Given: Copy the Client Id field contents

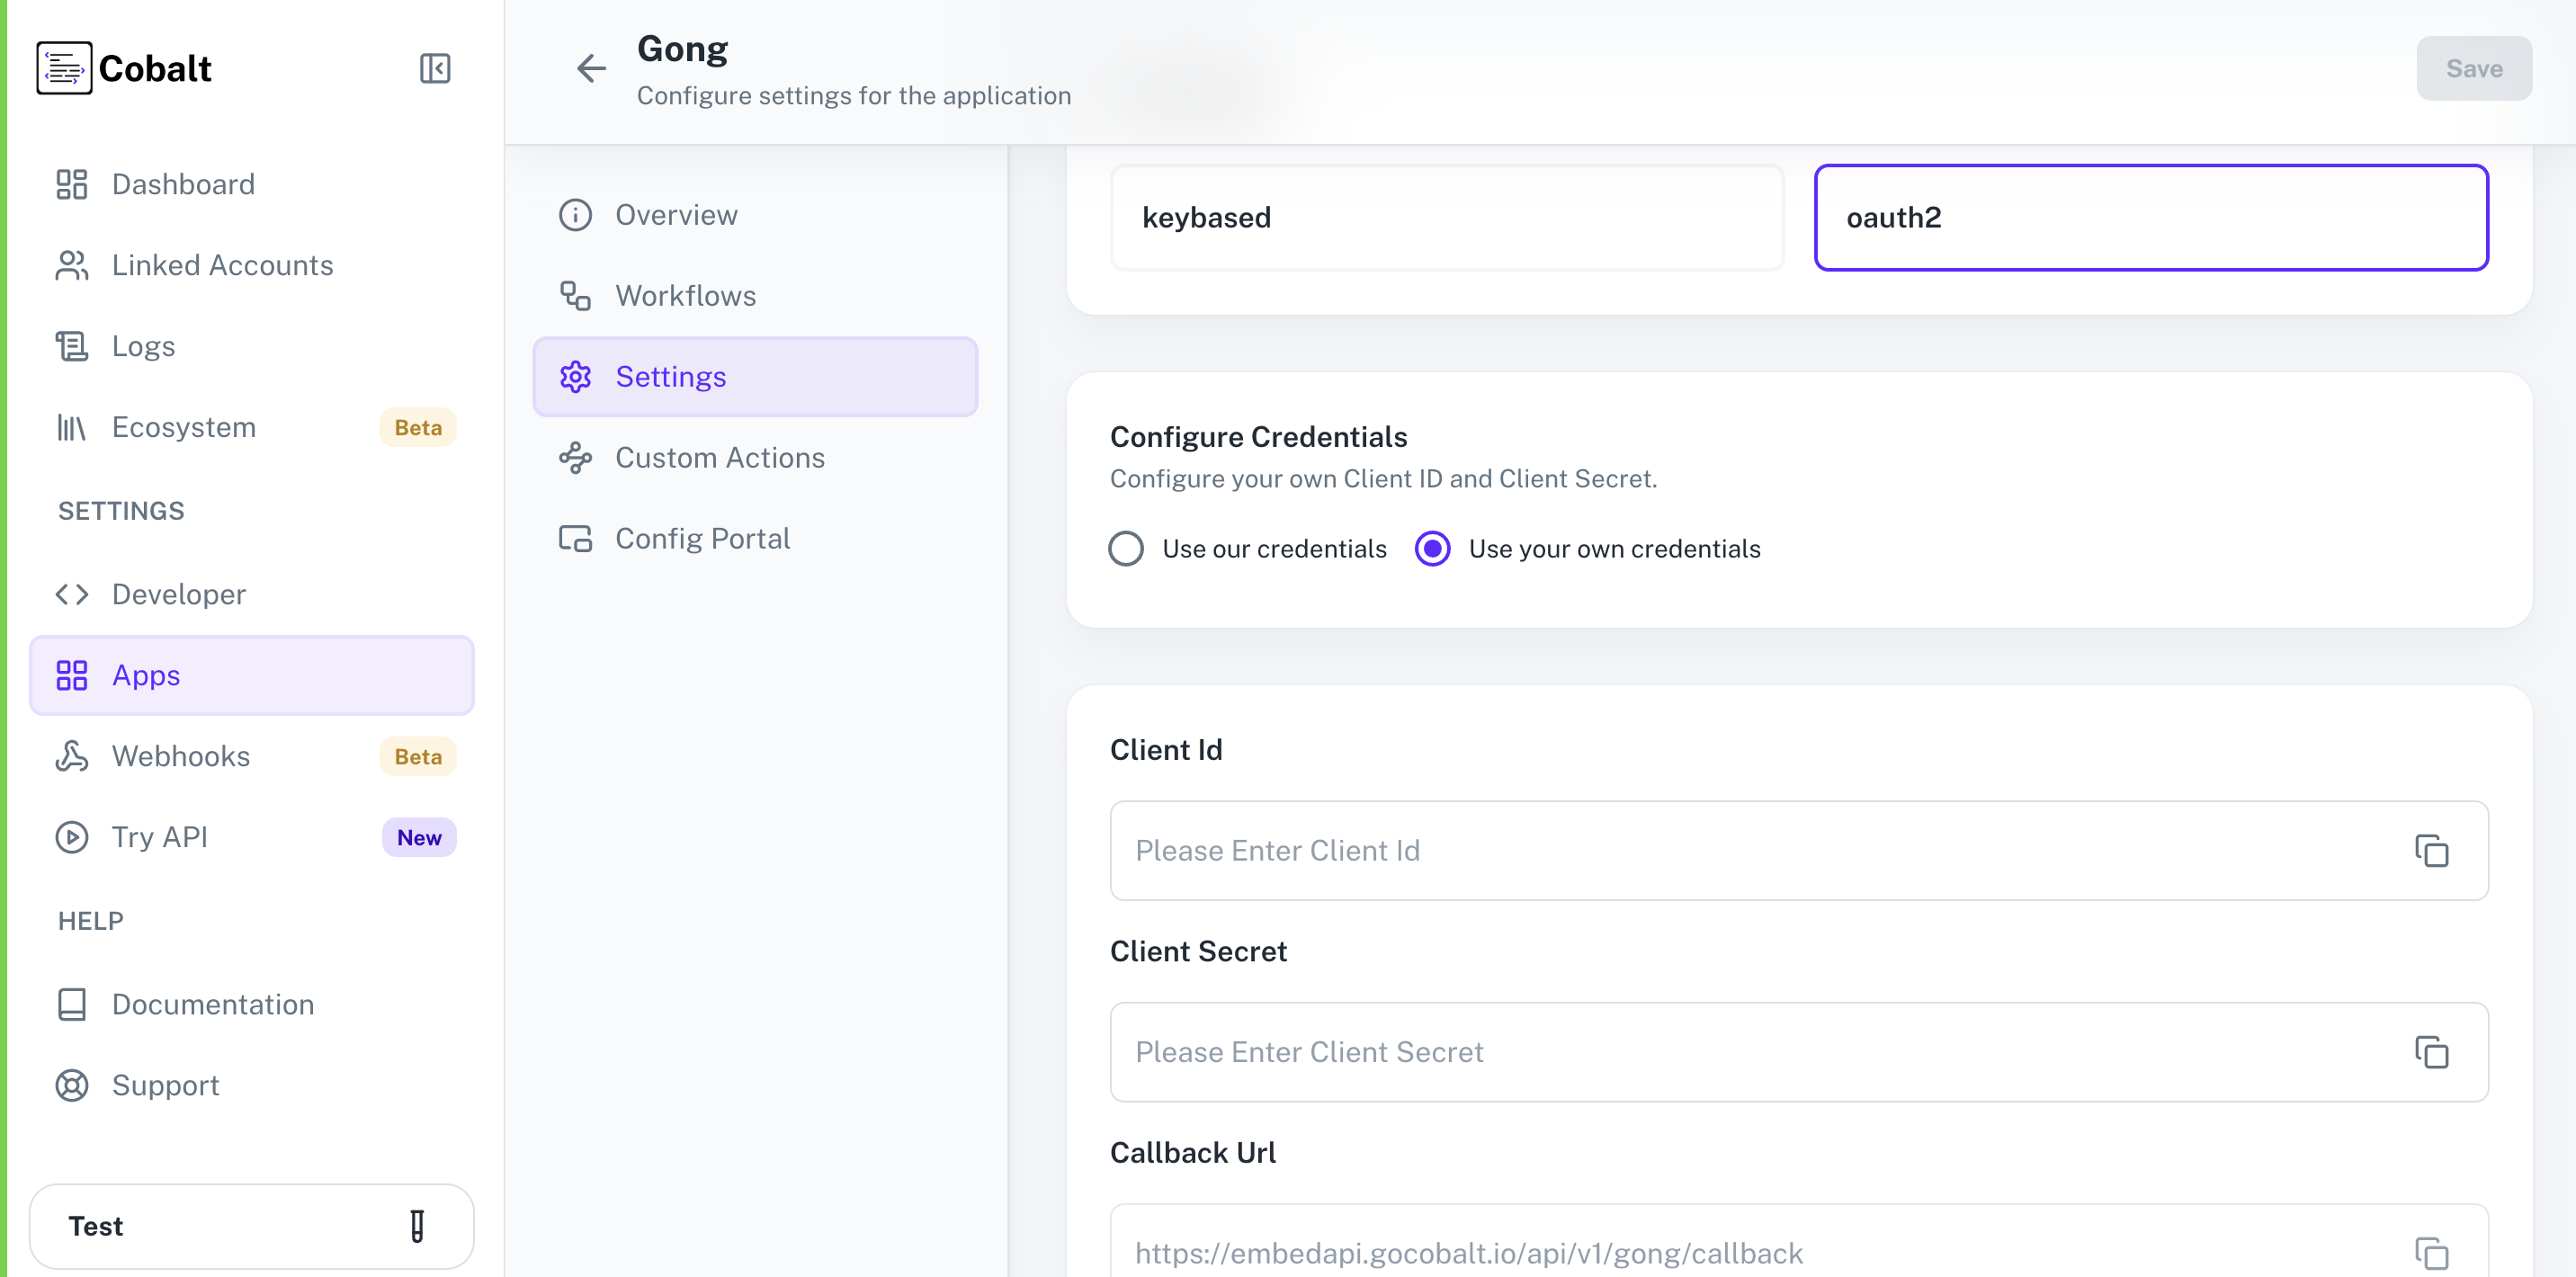Looking at the screenshot, I should point(2431,851).
